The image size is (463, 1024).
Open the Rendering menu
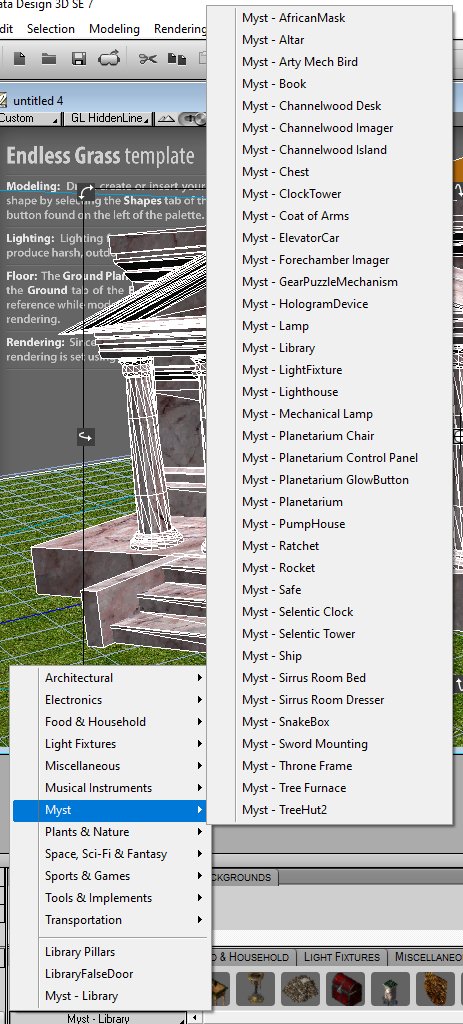[180, 29]
